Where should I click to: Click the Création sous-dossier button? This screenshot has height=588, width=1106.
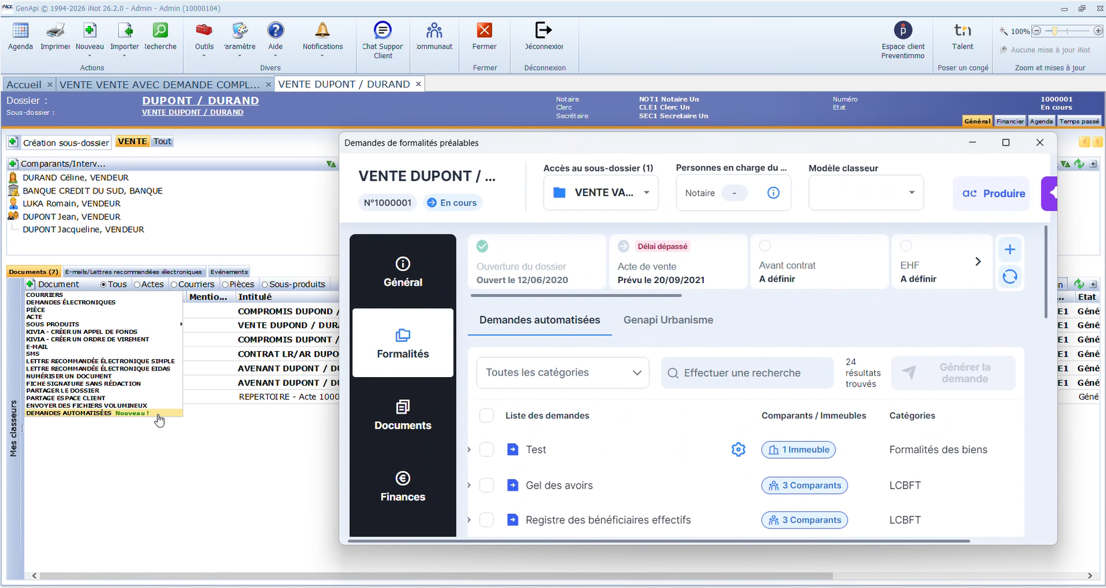60,142
